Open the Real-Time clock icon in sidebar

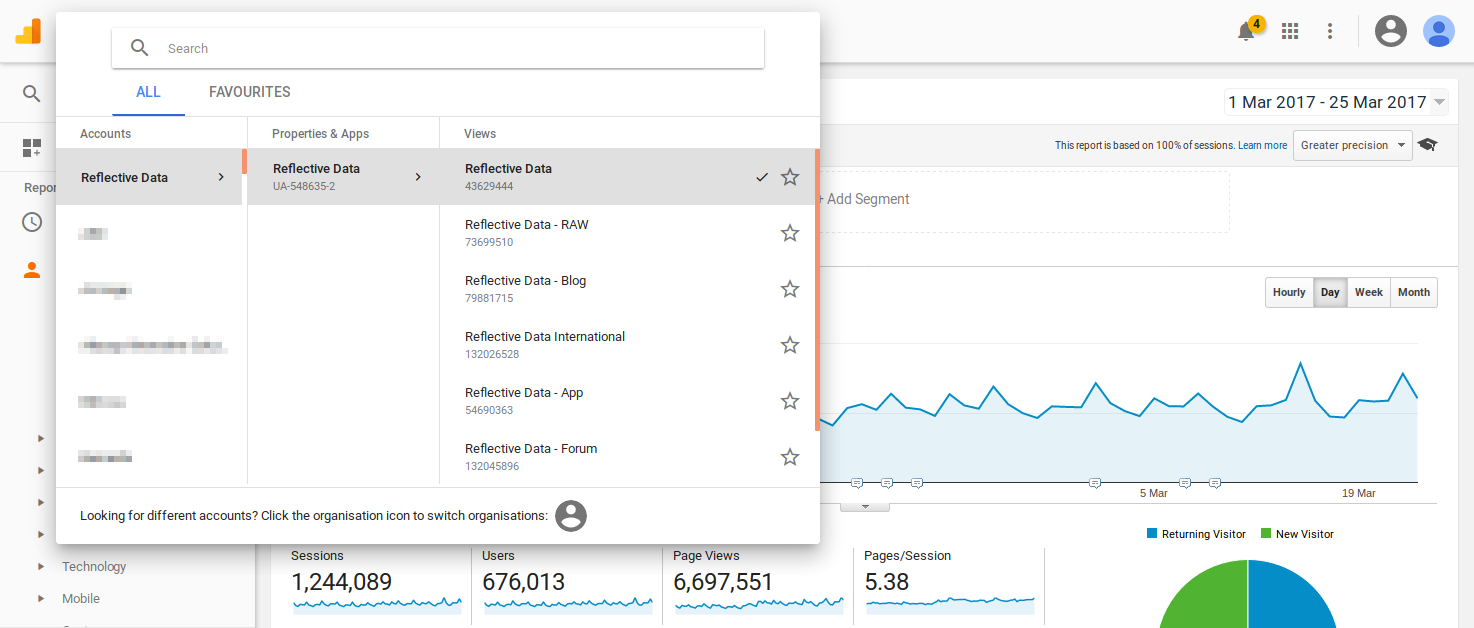click(x=32, y=222)
